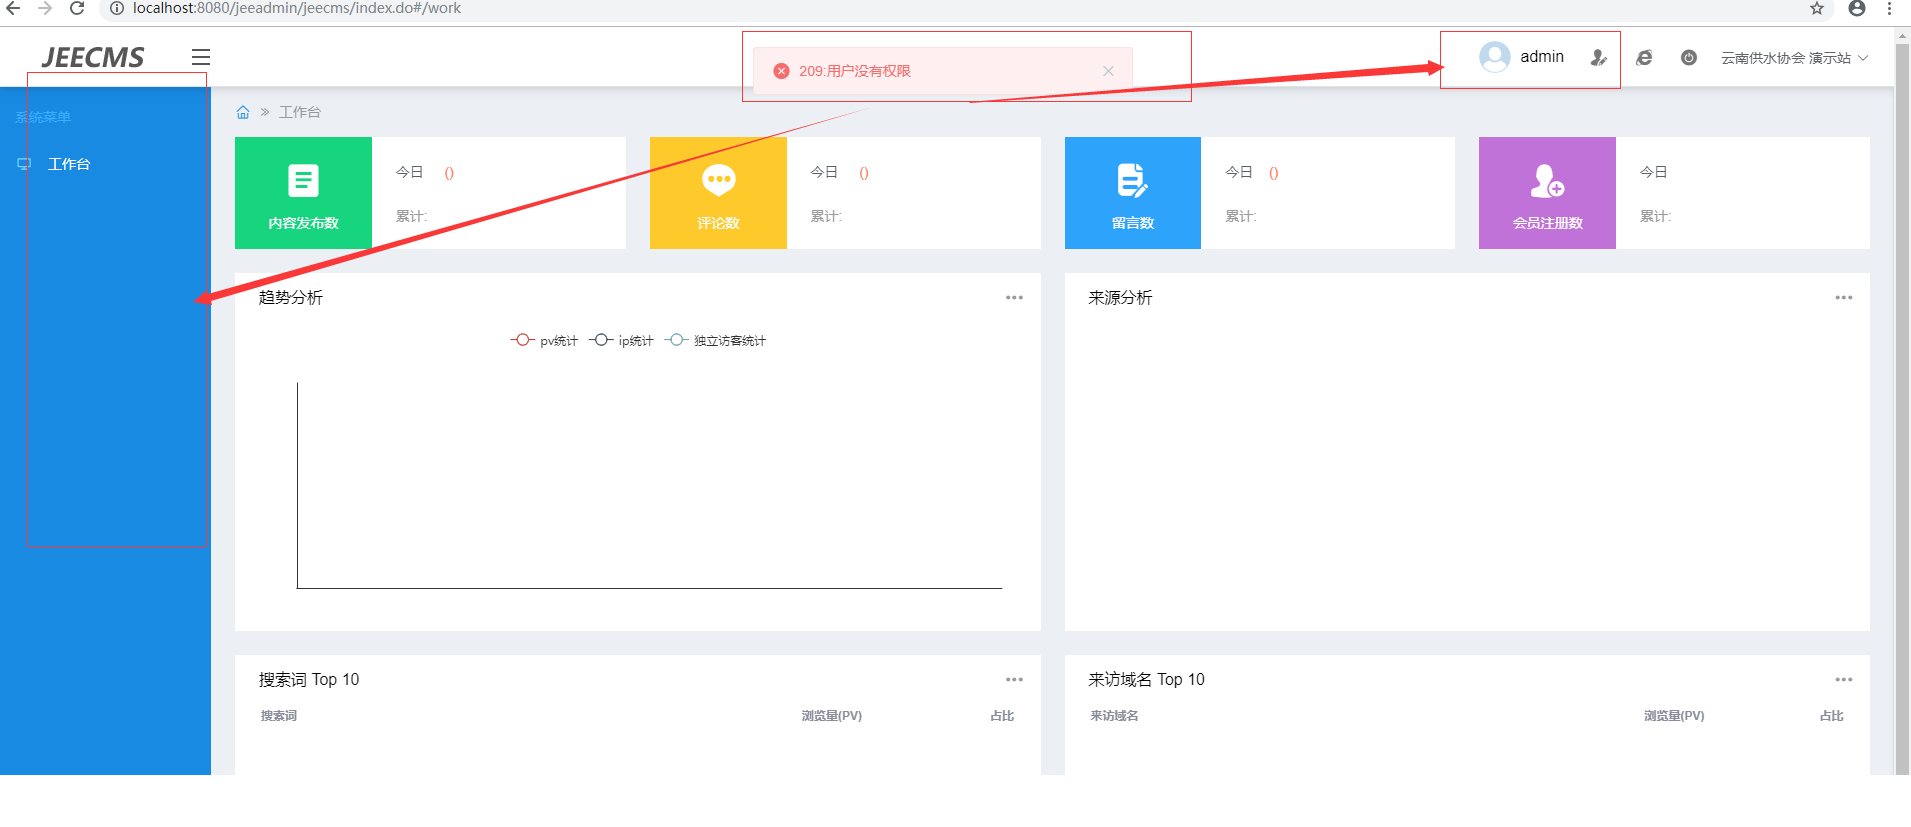Bookmark this page with the star icon

1817,8
